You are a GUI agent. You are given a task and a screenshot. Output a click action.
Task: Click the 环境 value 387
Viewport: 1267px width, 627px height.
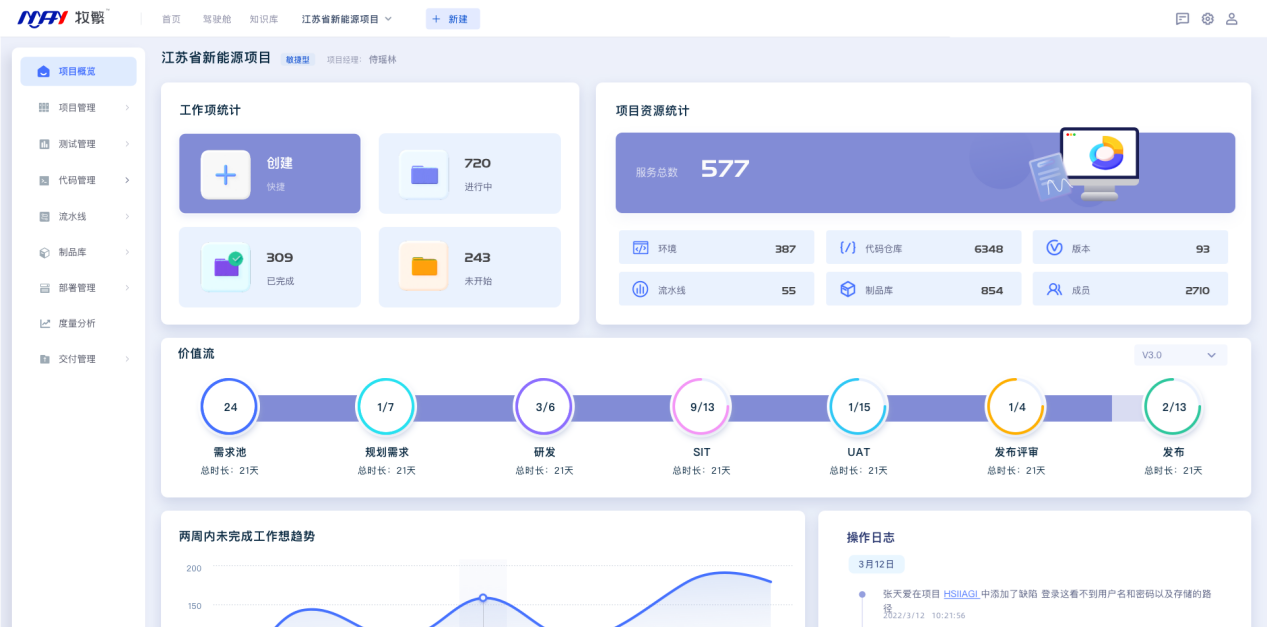(785, 249)
